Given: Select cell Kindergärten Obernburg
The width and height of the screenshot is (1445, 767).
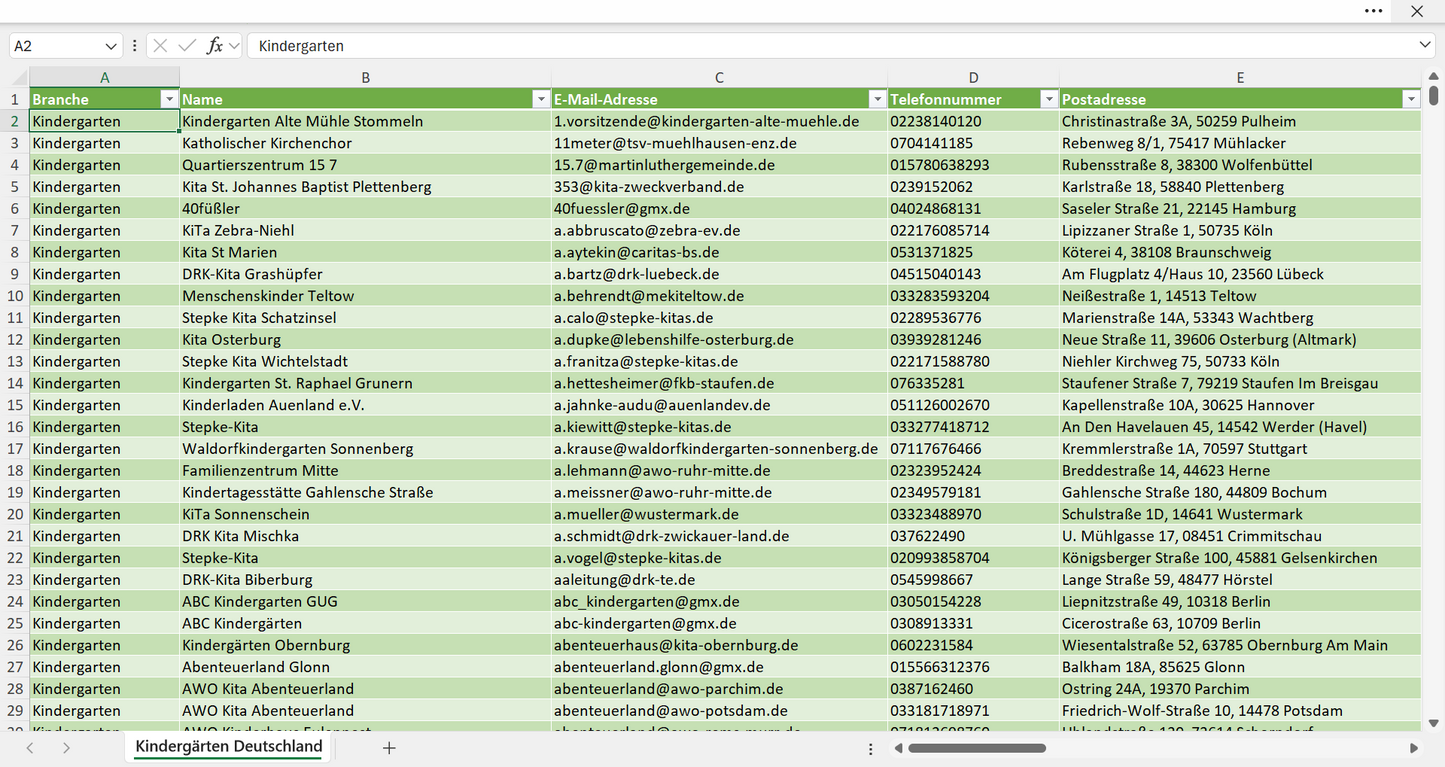Looking at the screenshot, I should point(366,645).
